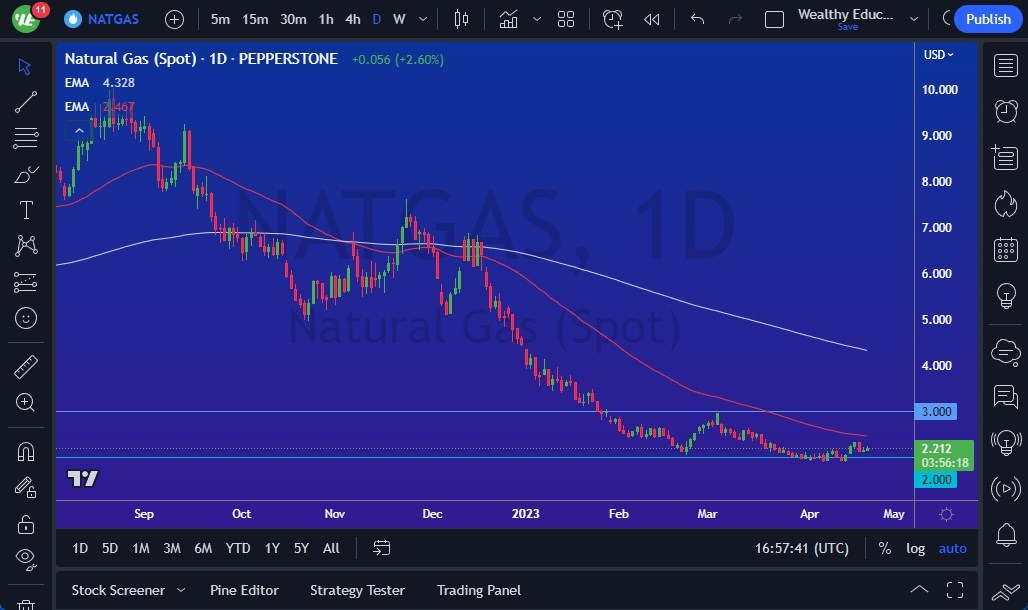Toggle percent scale mode

[x=884, y=548]
